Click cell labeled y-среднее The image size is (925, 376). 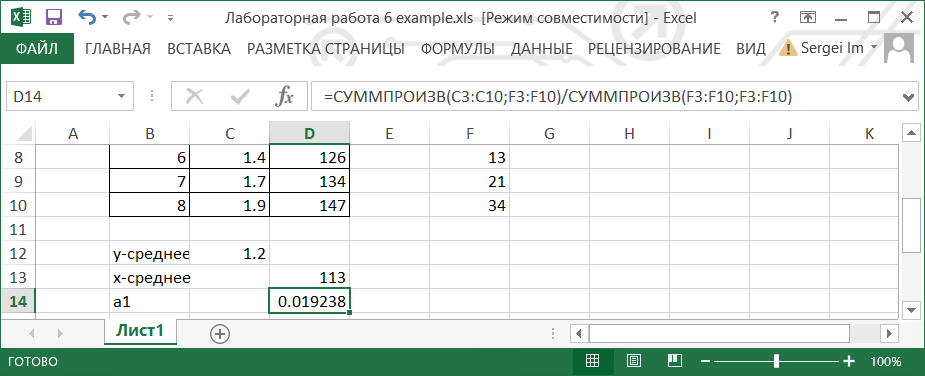coord(150,254)
